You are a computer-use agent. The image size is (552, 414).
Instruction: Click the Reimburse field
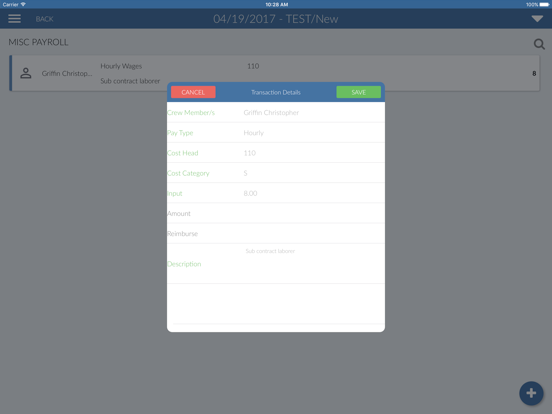coord(276,234)
